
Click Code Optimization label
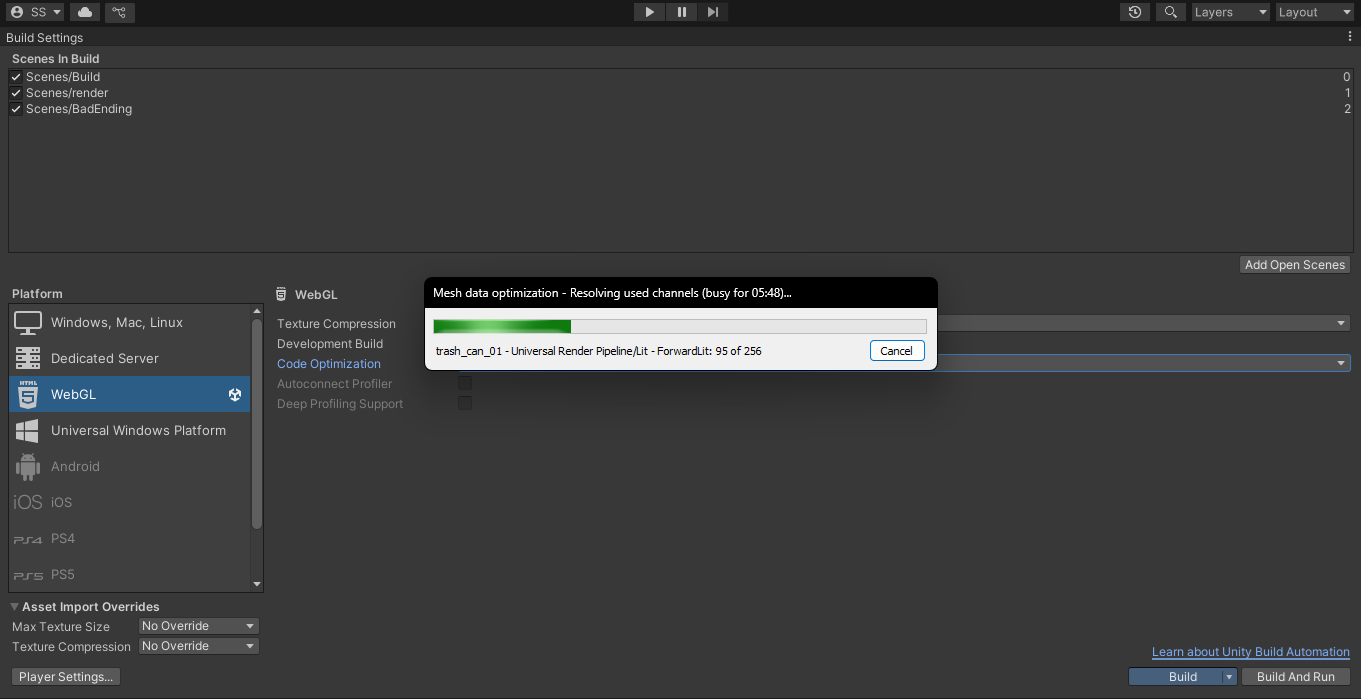[x=329, y=364]
